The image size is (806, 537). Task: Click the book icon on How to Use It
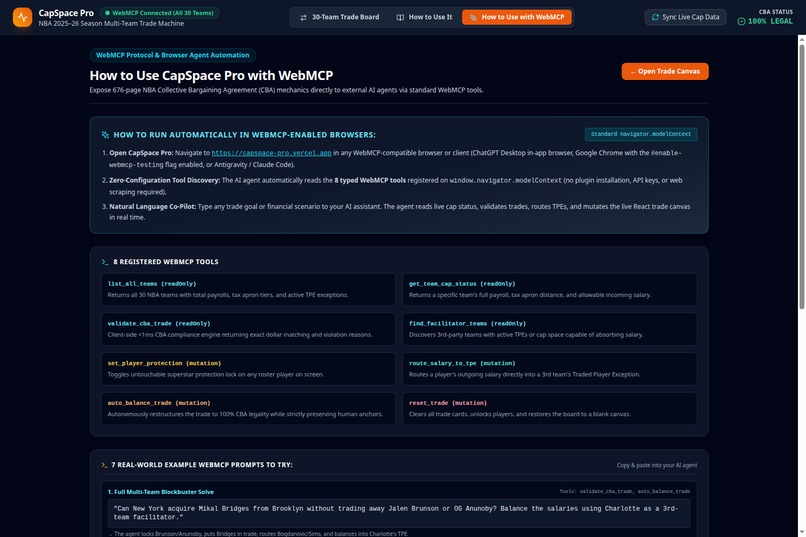(x=400, y=17)
